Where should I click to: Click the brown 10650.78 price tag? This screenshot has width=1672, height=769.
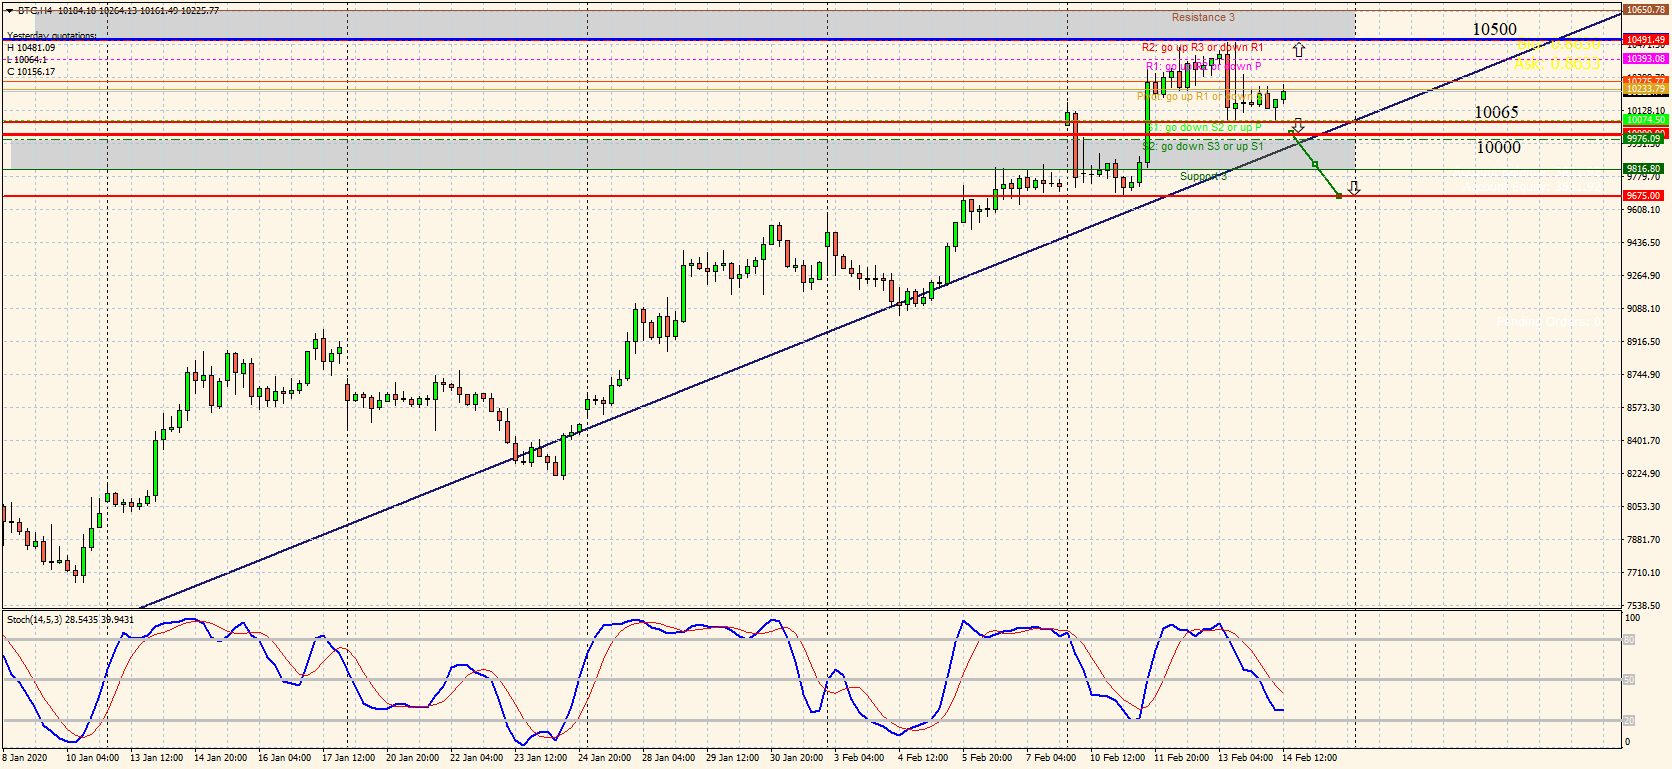coord(1644,10)
